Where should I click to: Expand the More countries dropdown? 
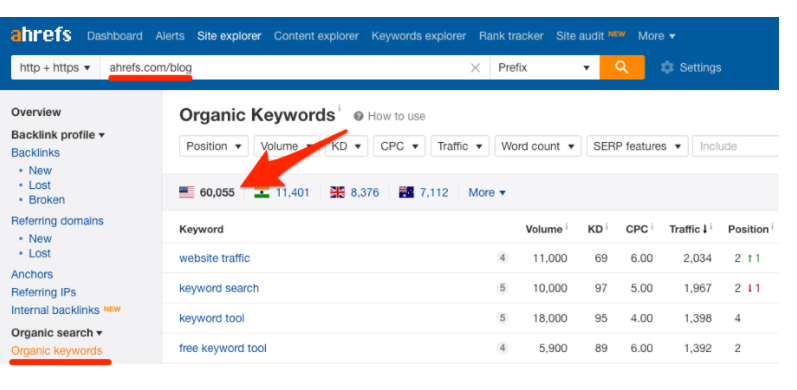[x=487, y=193]
